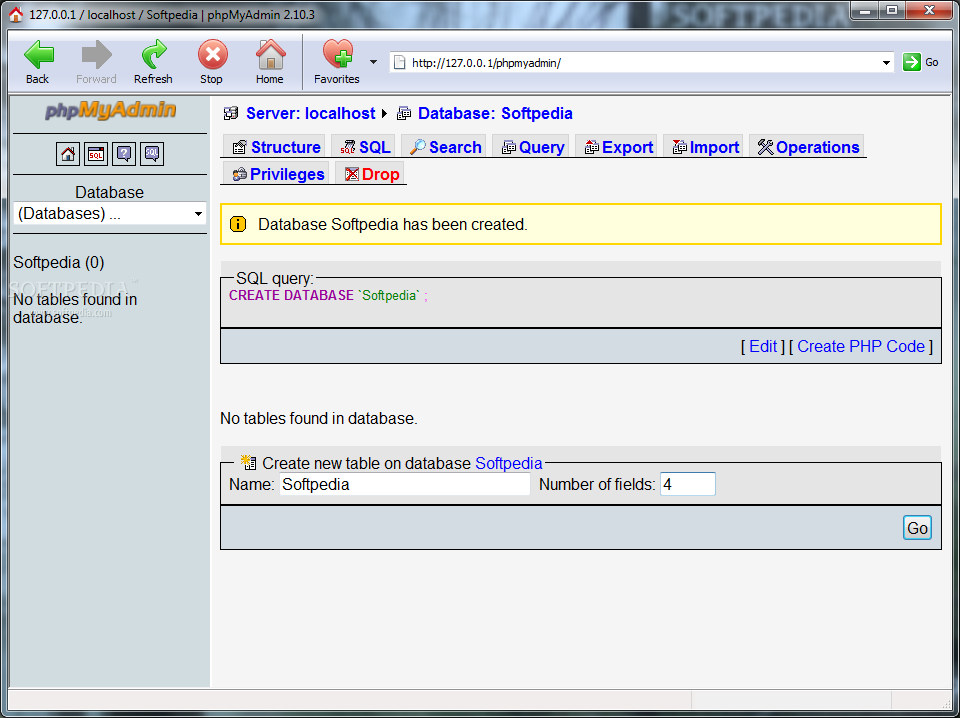Click the Server: localhost breadcrumb link

tap(310, 113)
